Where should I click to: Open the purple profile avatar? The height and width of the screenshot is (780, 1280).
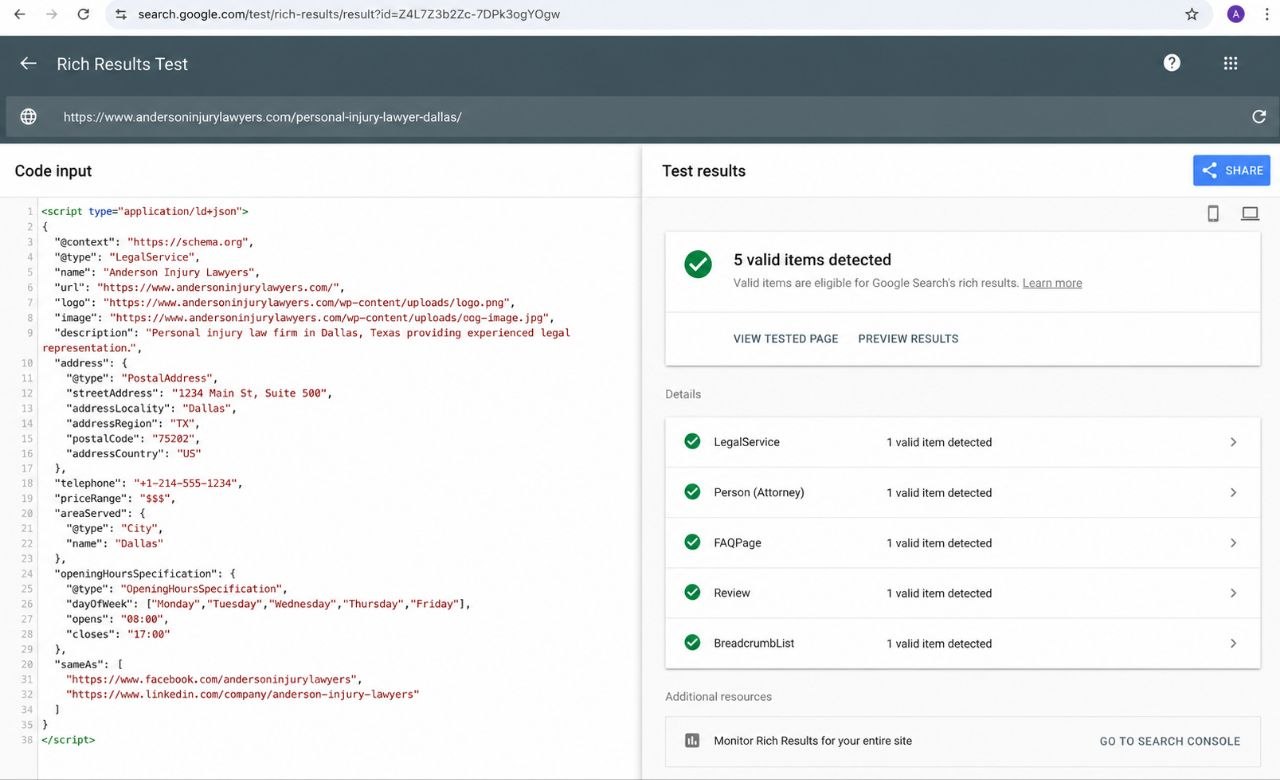pyautogui.click(x=1236, y=14)
